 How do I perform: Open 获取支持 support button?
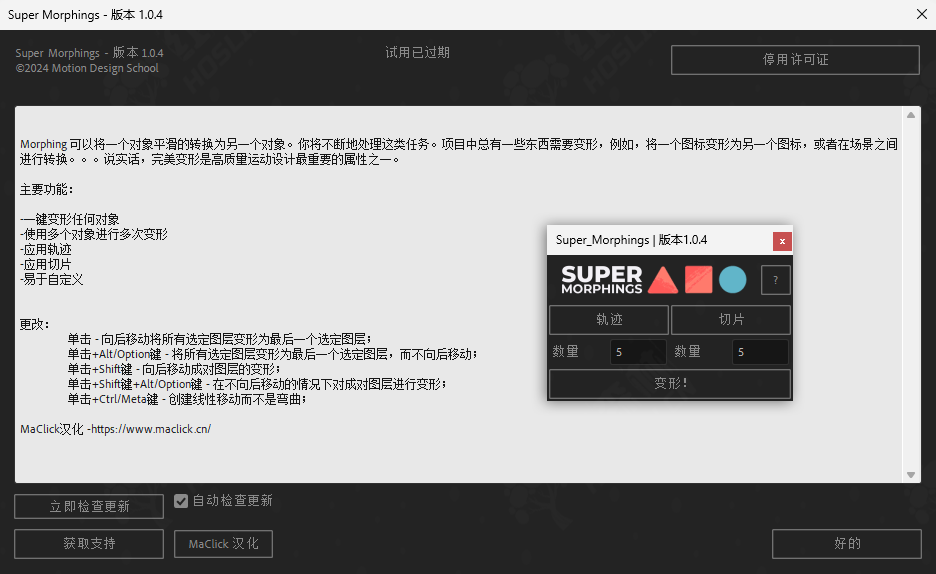click(89, 544)
